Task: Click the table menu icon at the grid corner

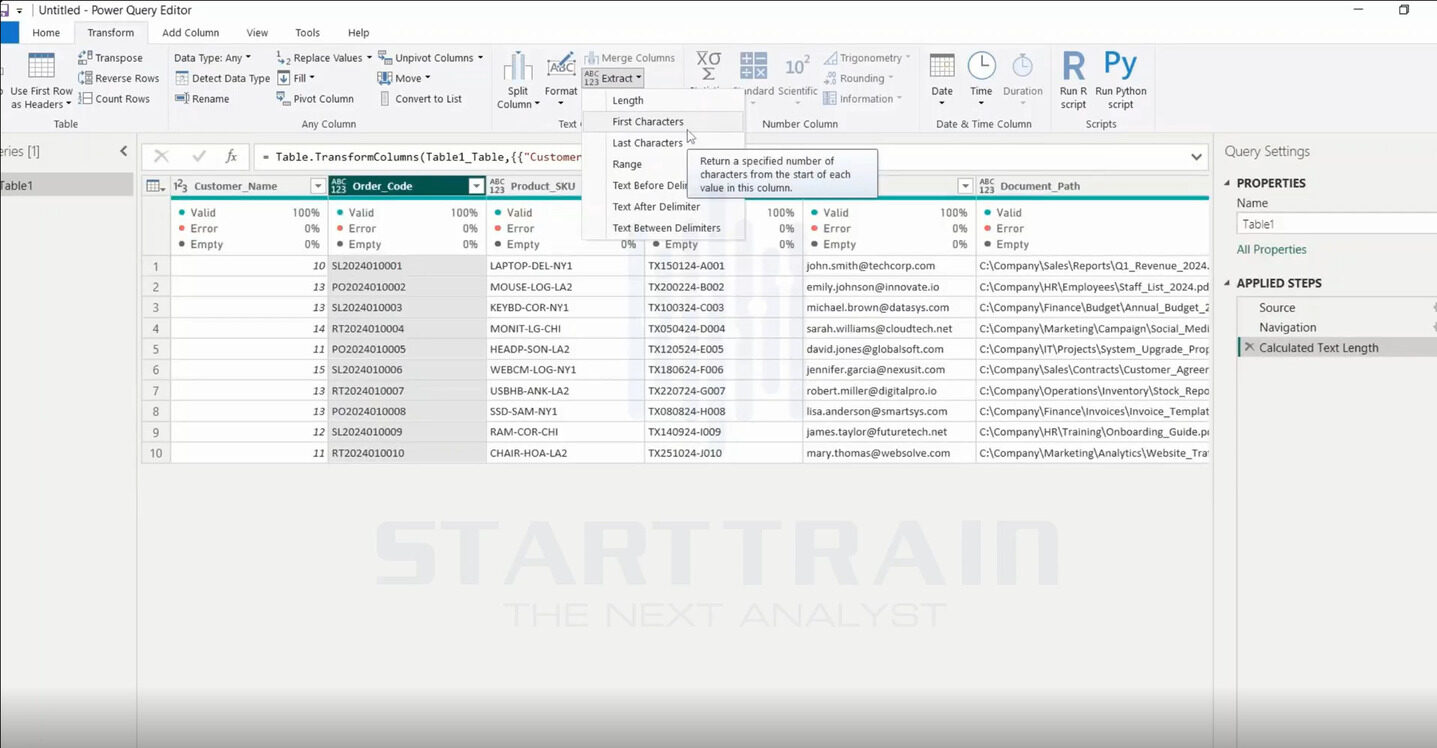Action: click(155, 186)
